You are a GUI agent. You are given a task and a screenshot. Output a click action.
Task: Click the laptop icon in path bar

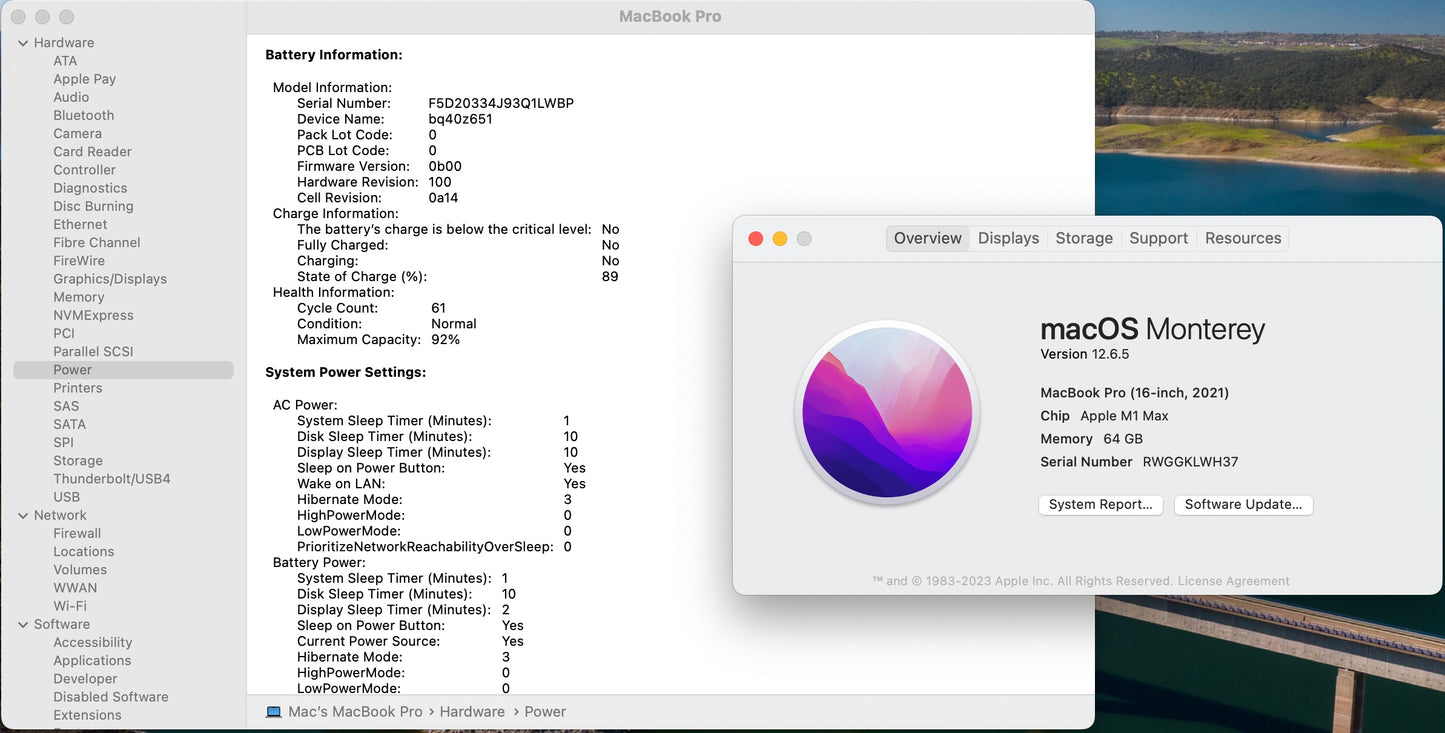click(273, 712)
